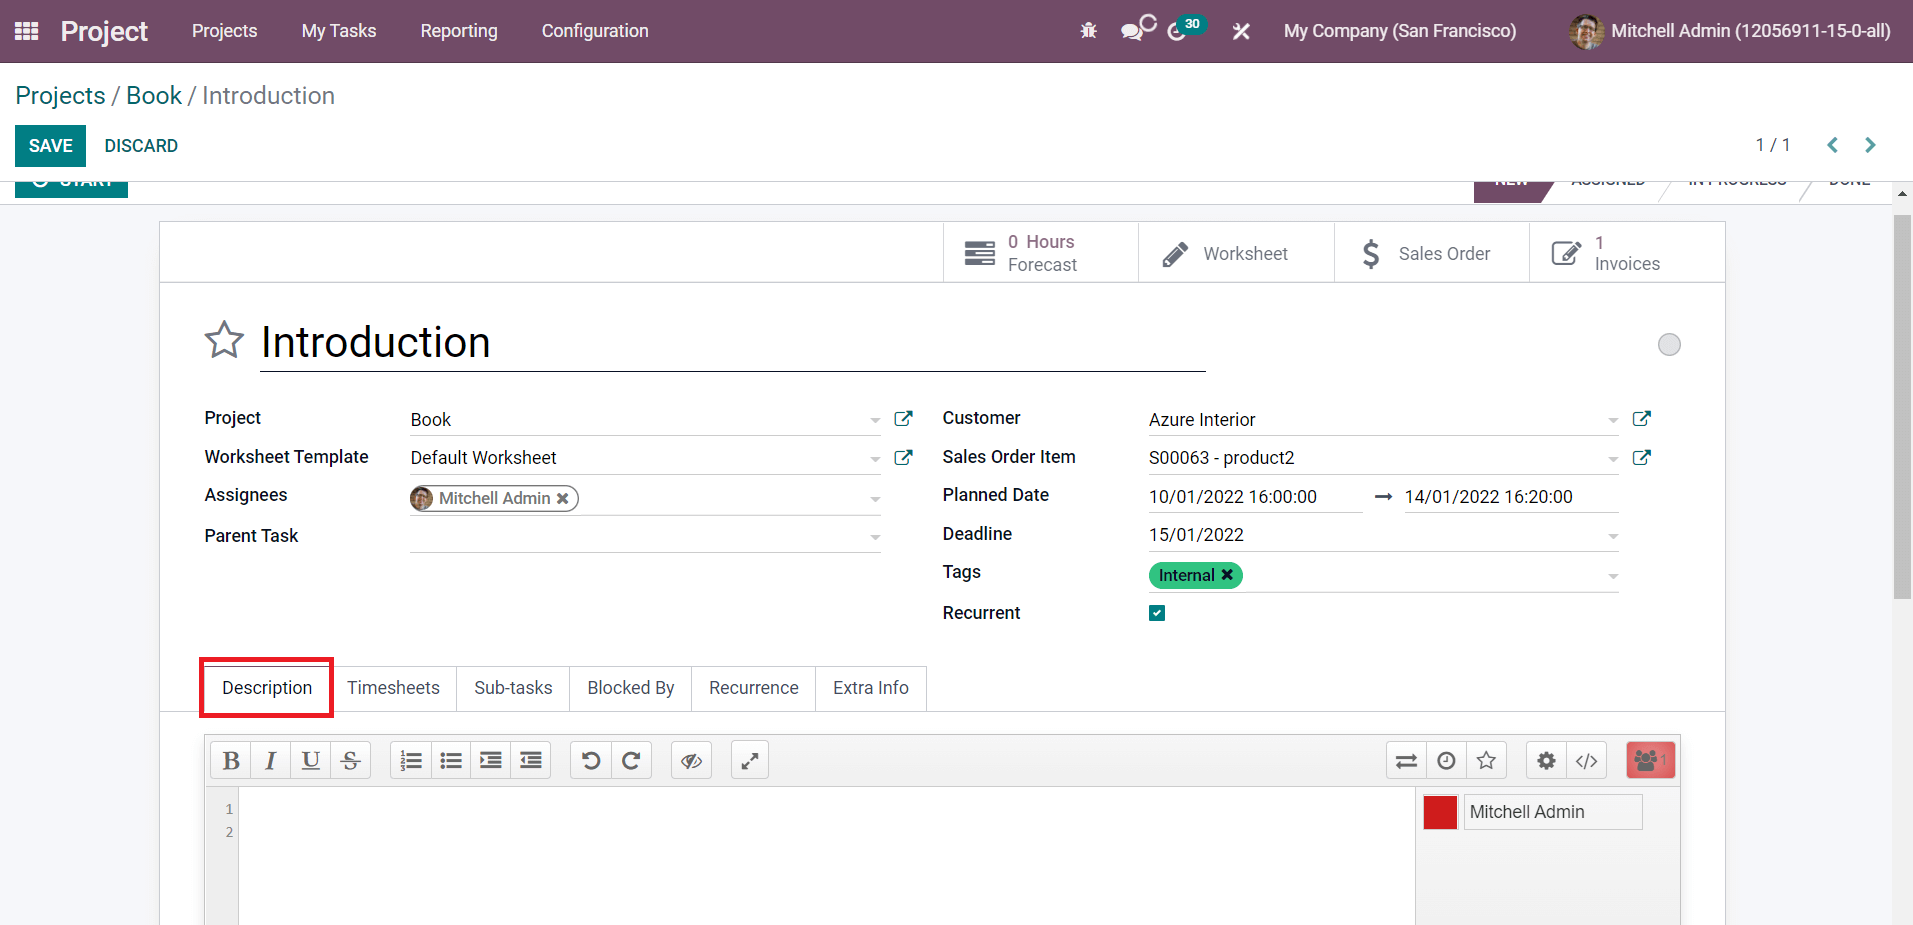
Task: Click the undo arrow in editor toolbar
Action: 591,761
